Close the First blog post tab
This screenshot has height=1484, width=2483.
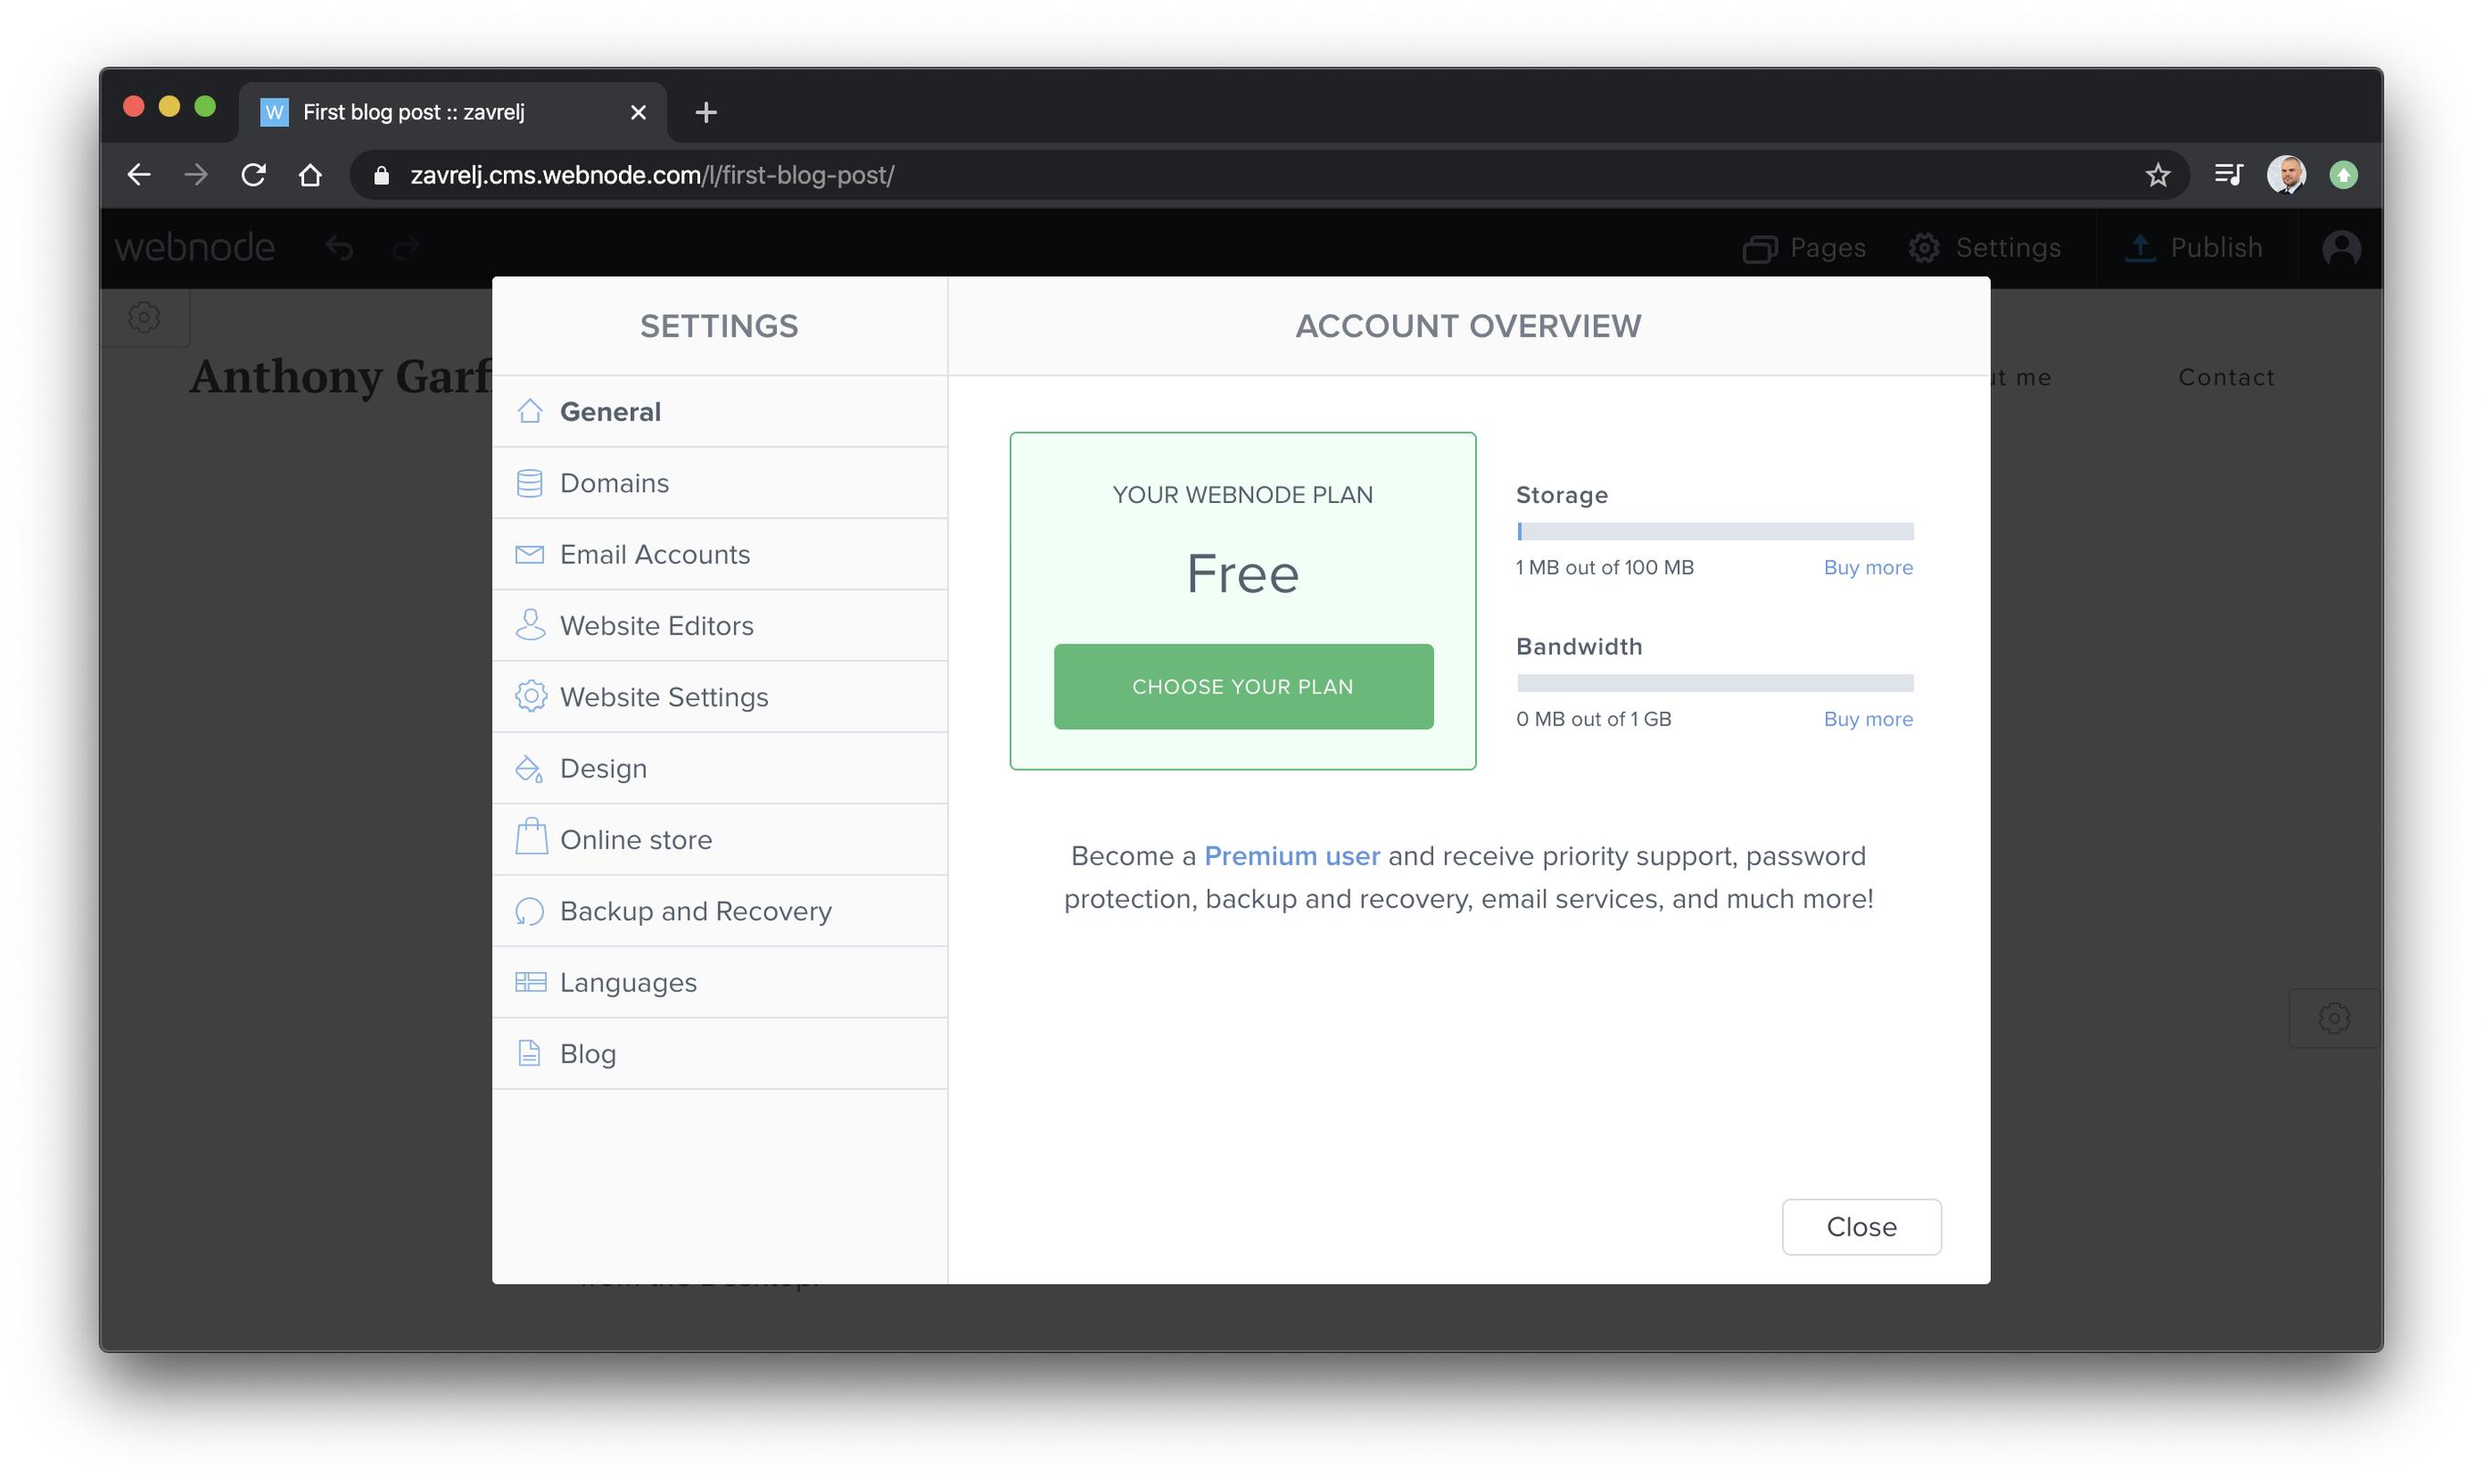coord(638,112)
